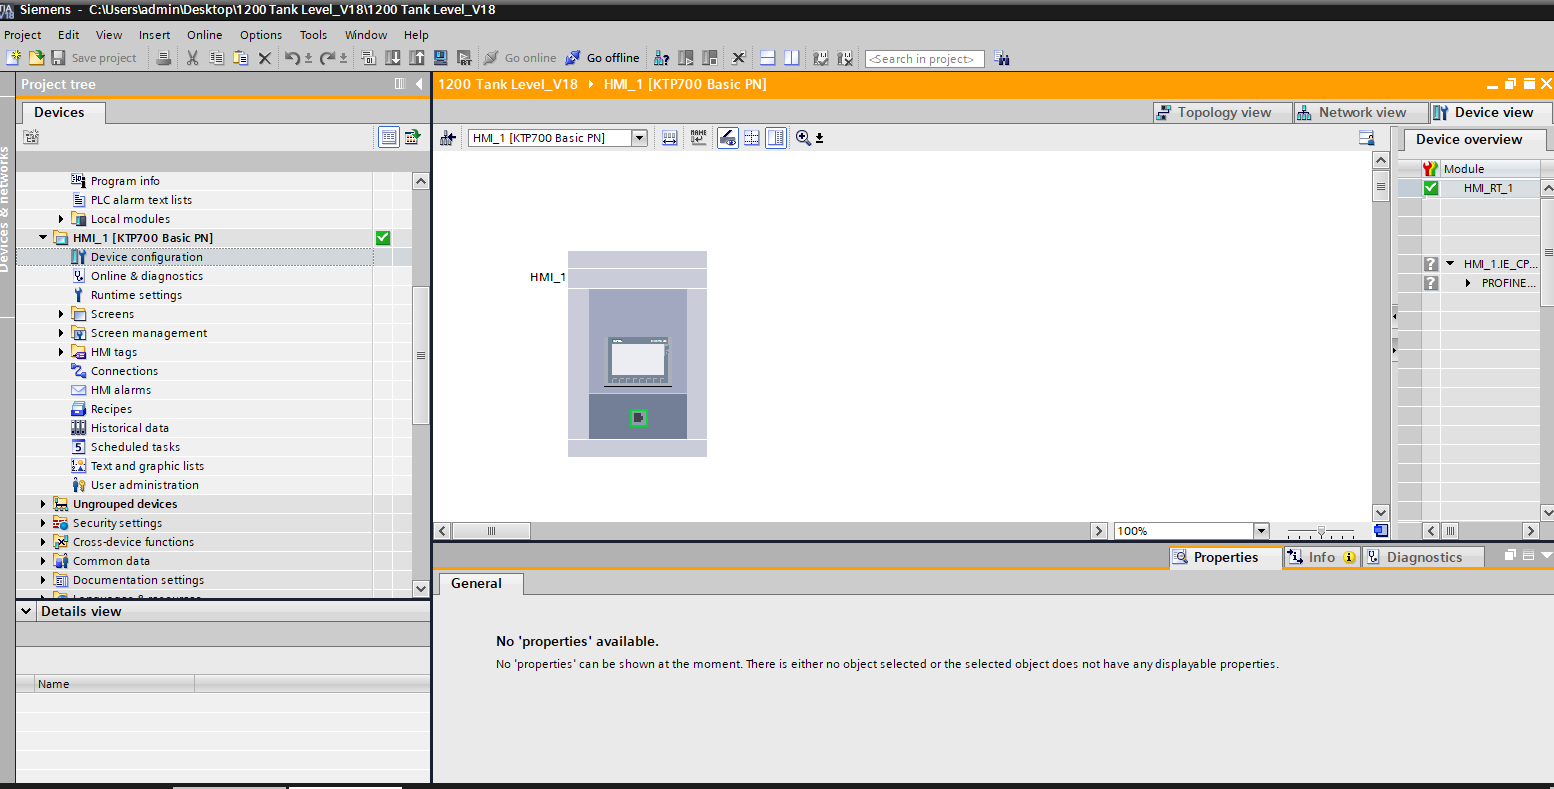Viewport: 1554px width, 789px height.
Task: Expand the Screens folder
Action: point(61,314)
